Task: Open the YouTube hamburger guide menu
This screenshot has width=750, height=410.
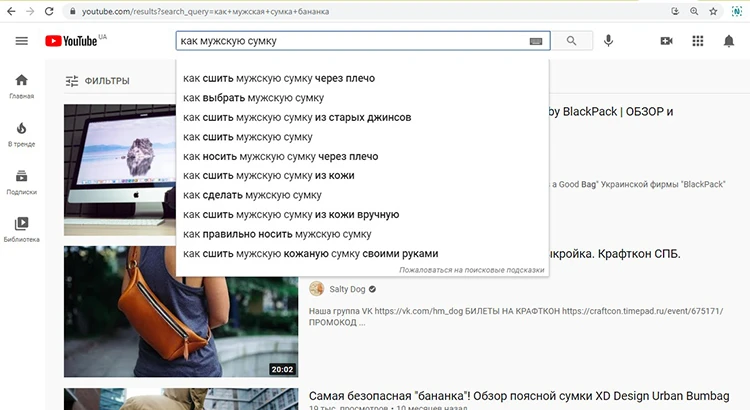Action: pos(22,41)
